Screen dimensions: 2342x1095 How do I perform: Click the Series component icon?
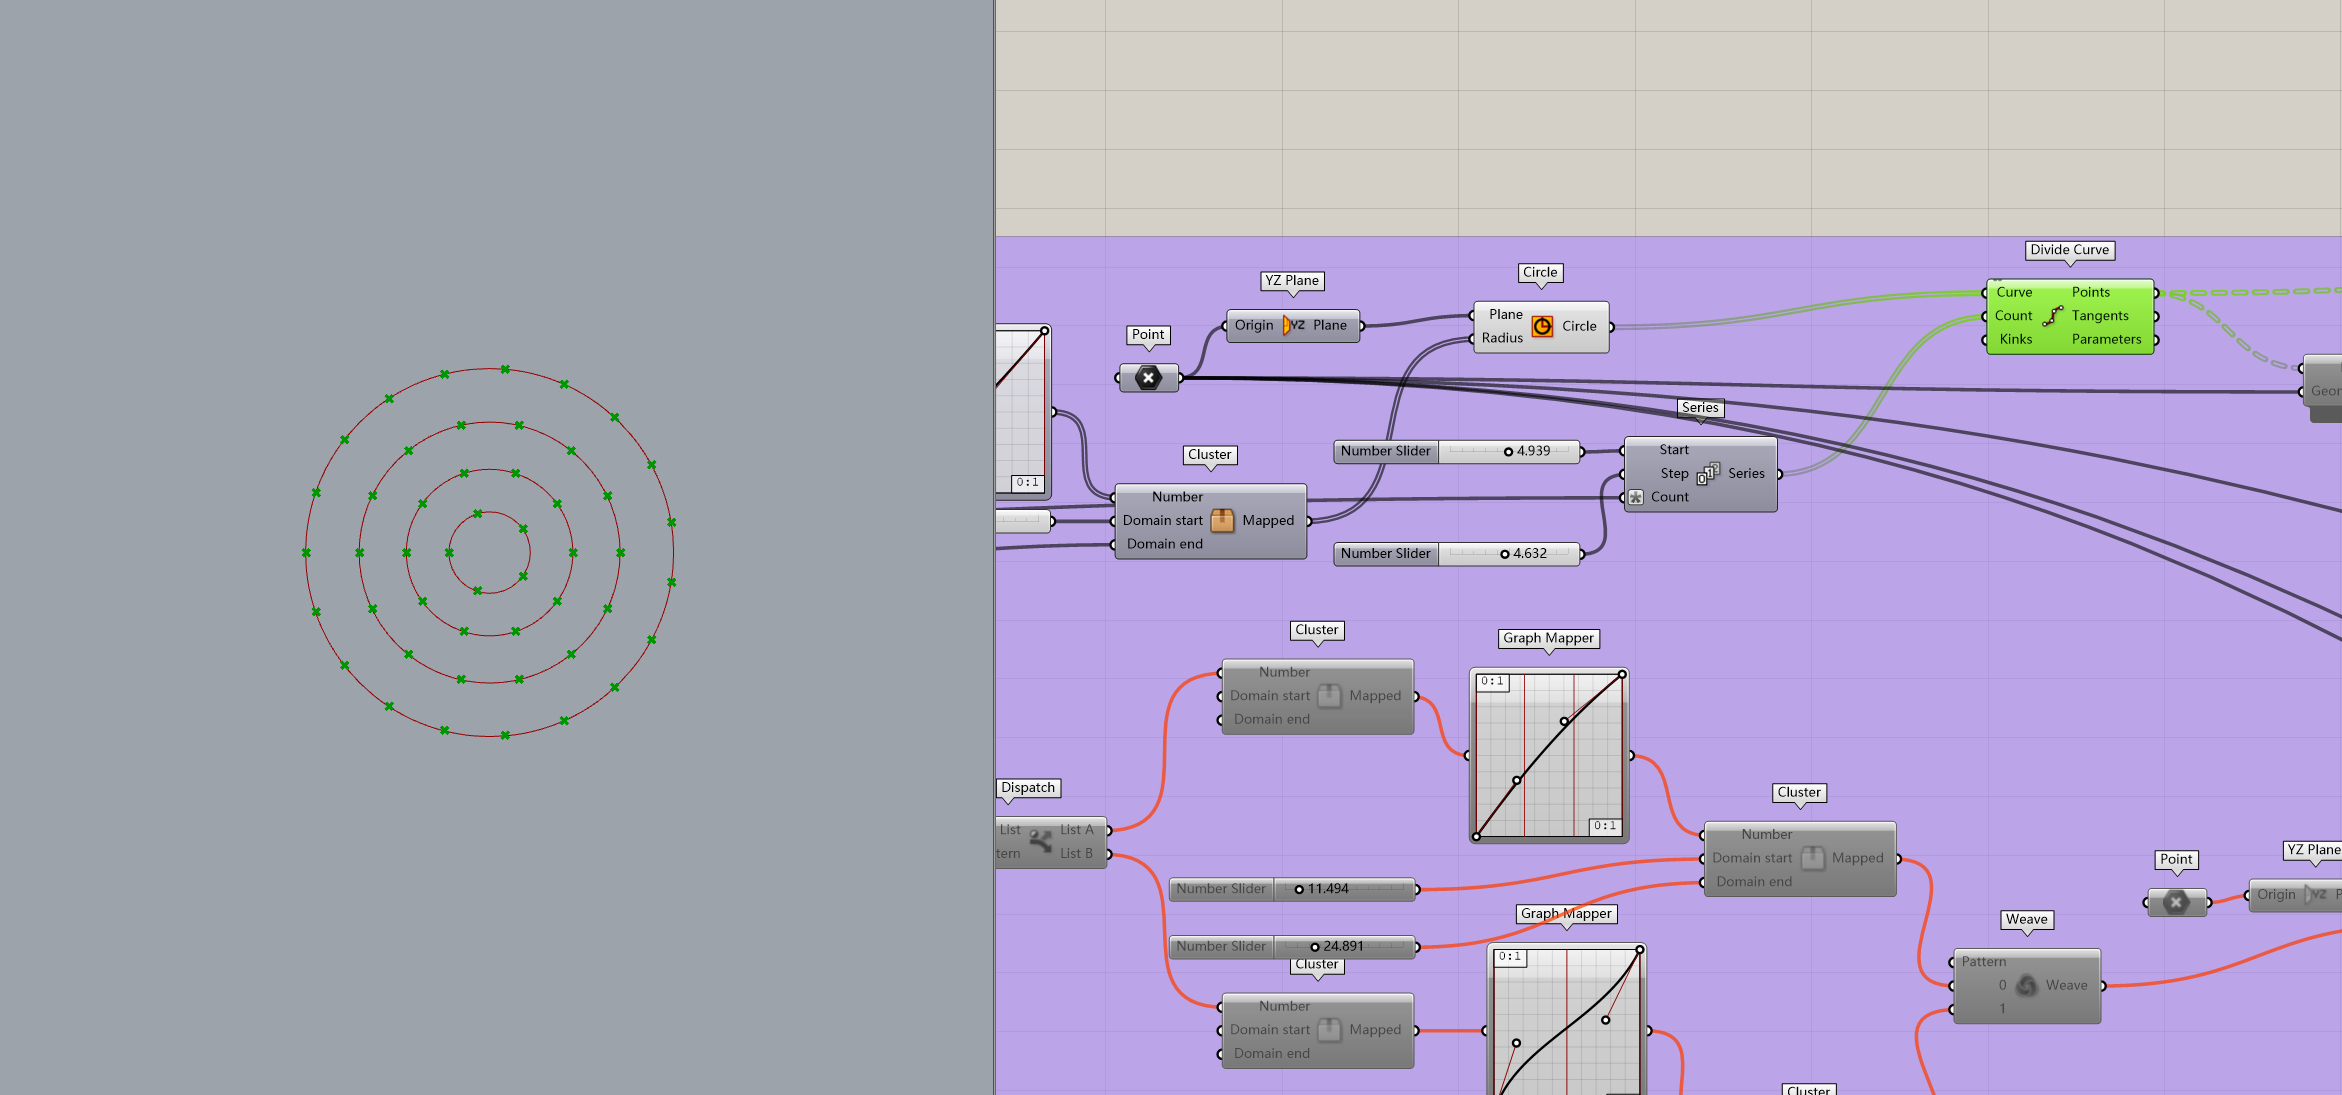pyautogui.click(x=1708, y=473)
